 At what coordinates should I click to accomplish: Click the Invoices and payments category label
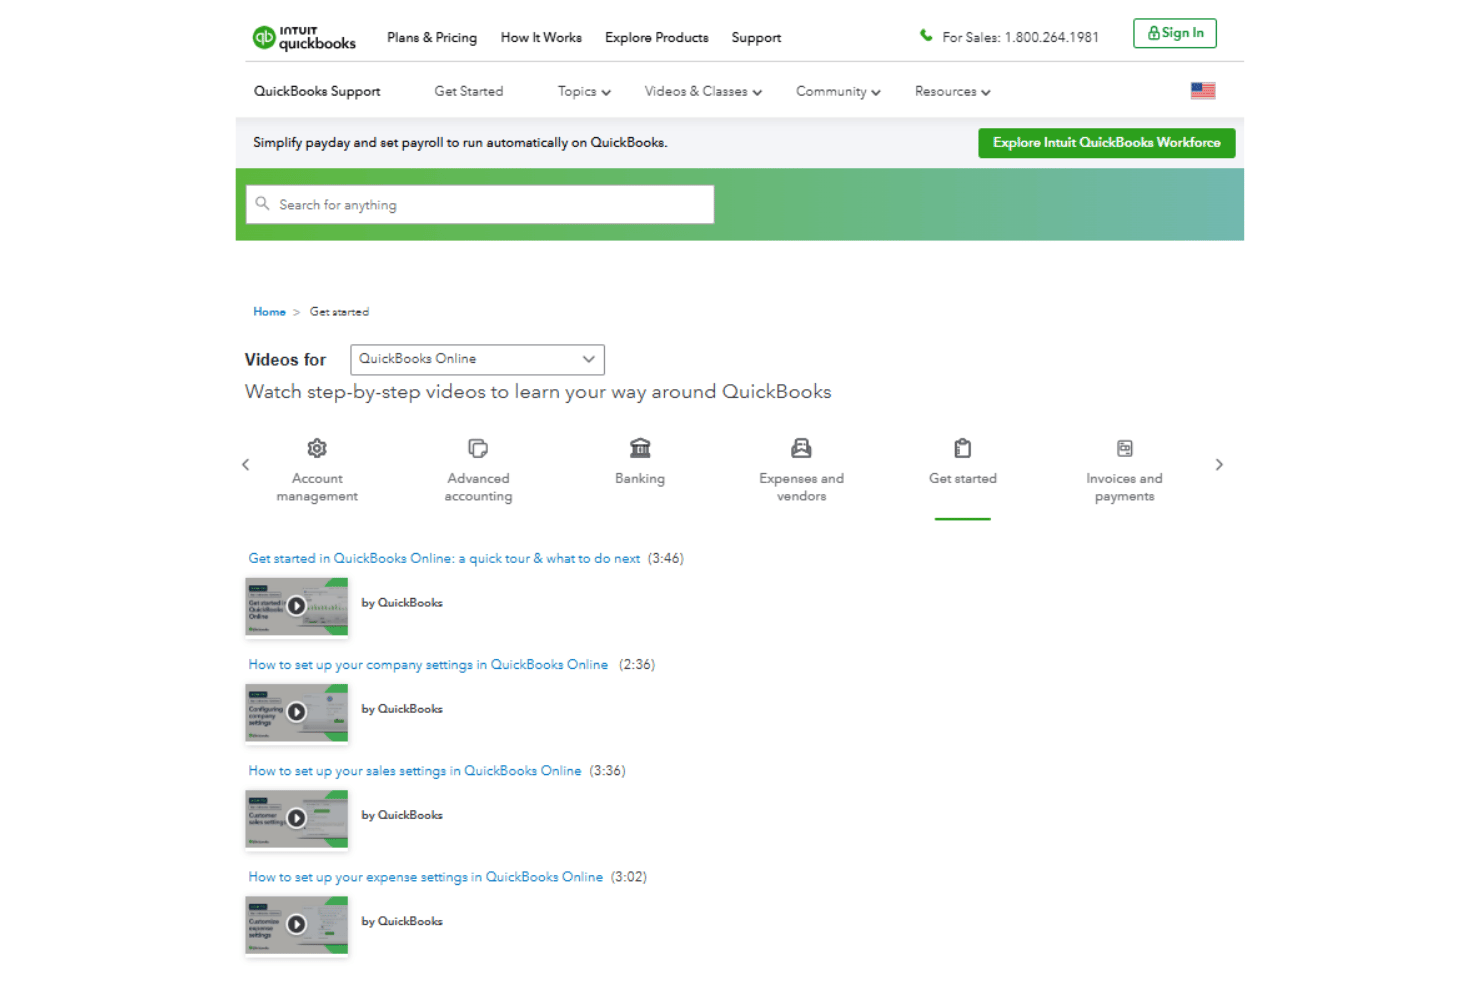[x=1124, y=488]
